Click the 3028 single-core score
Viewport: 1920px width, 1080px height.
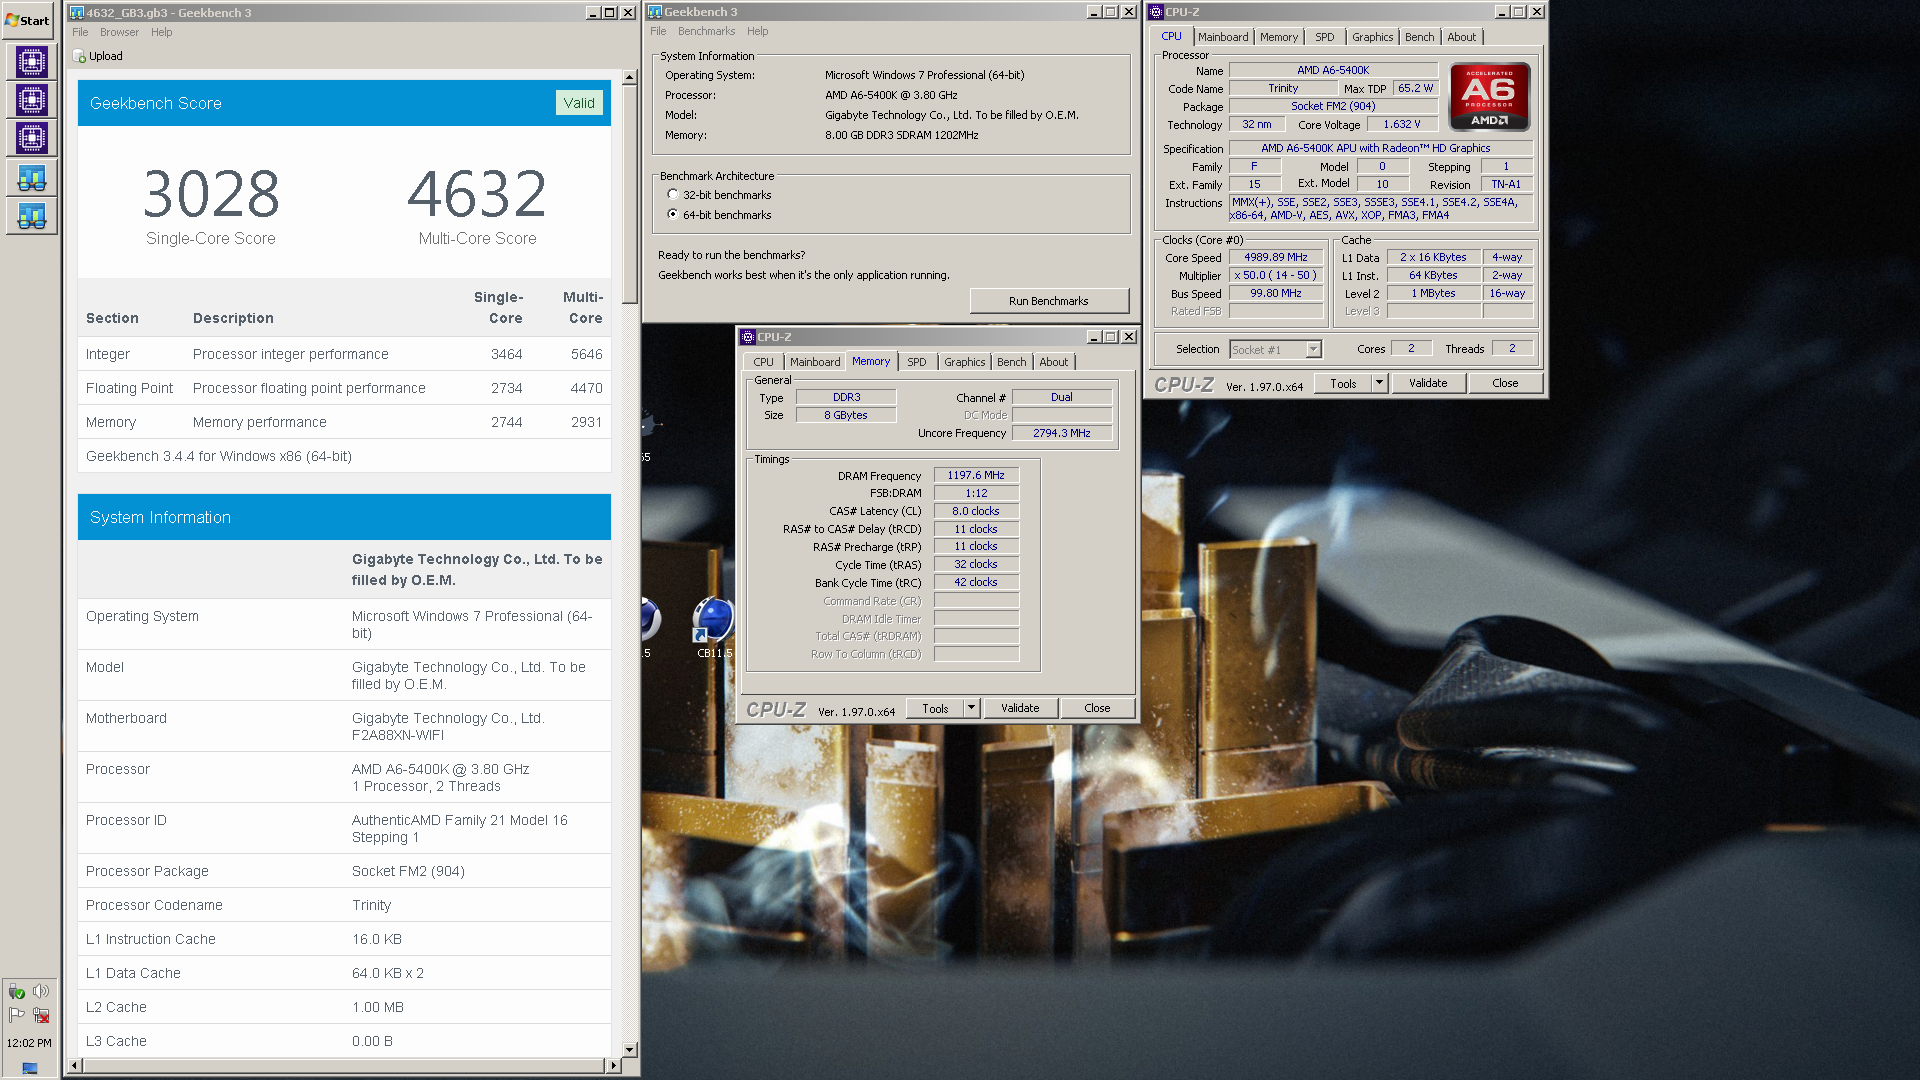(x=211, y=194)
